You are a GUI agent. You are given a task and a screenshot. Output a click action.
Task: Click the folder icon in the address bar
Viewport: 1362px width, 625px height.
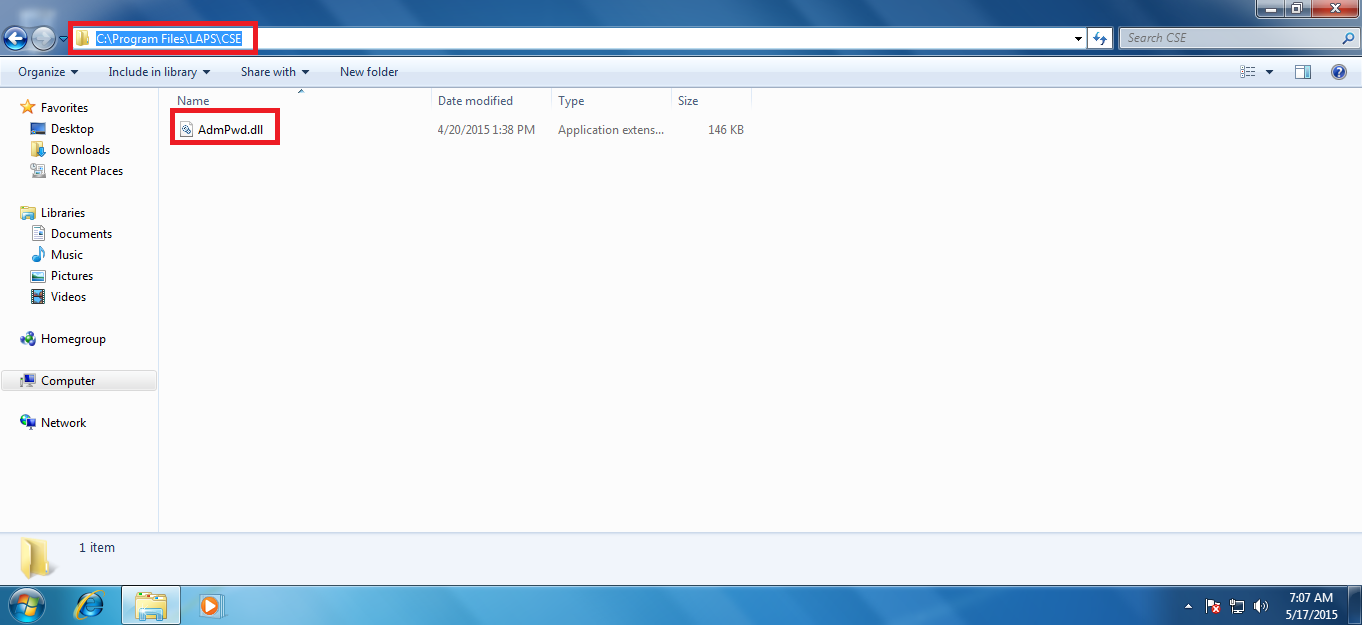tap(83, 39)
